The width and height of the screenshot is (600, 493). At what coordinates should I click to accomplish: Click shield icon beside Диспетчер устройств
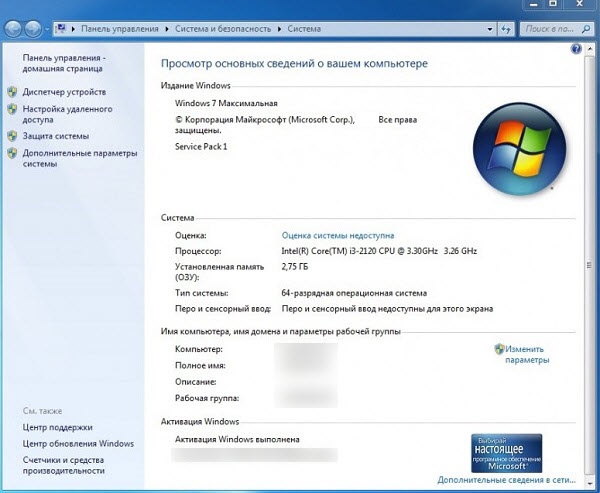[x=12, y=92]
